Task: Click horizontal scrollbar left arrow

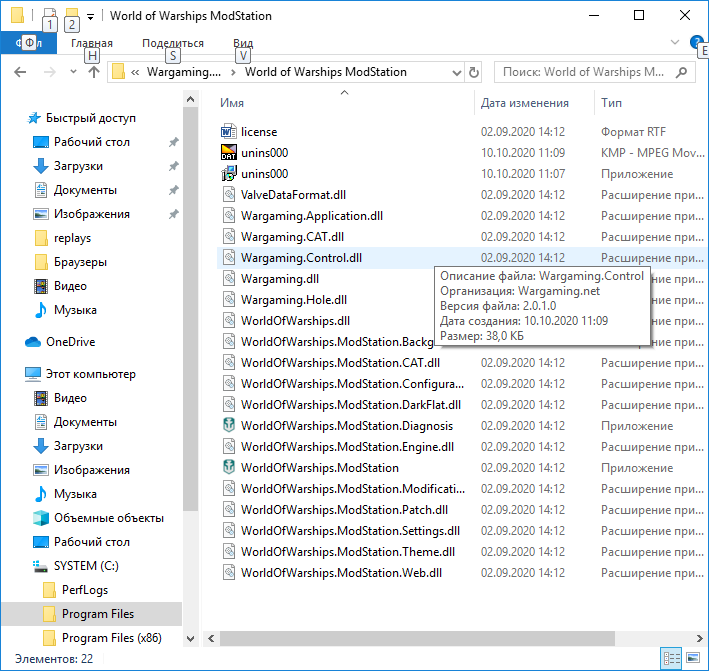Action: tap(211, 638)
